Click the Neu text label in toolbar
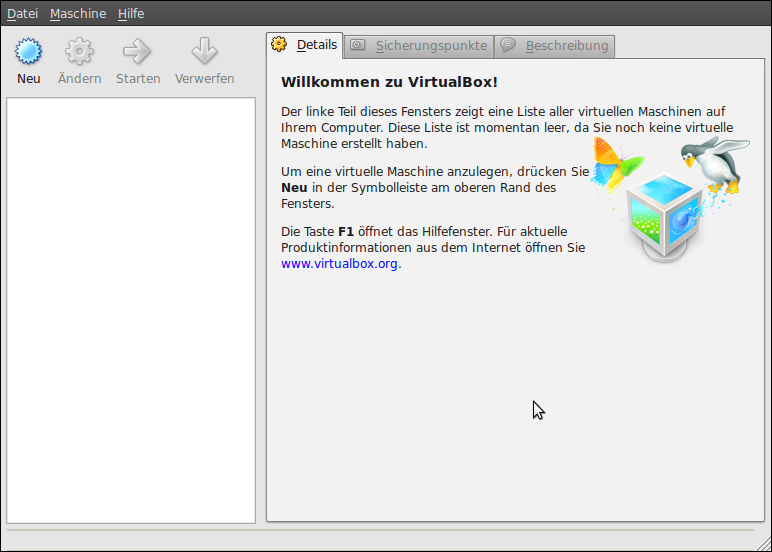 click(x=29, y=78)
